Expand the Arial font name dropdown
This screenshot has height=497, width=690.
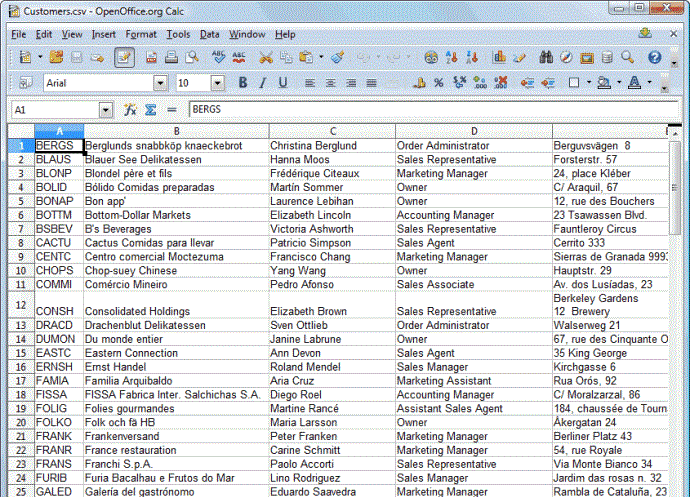pos(161,83)
